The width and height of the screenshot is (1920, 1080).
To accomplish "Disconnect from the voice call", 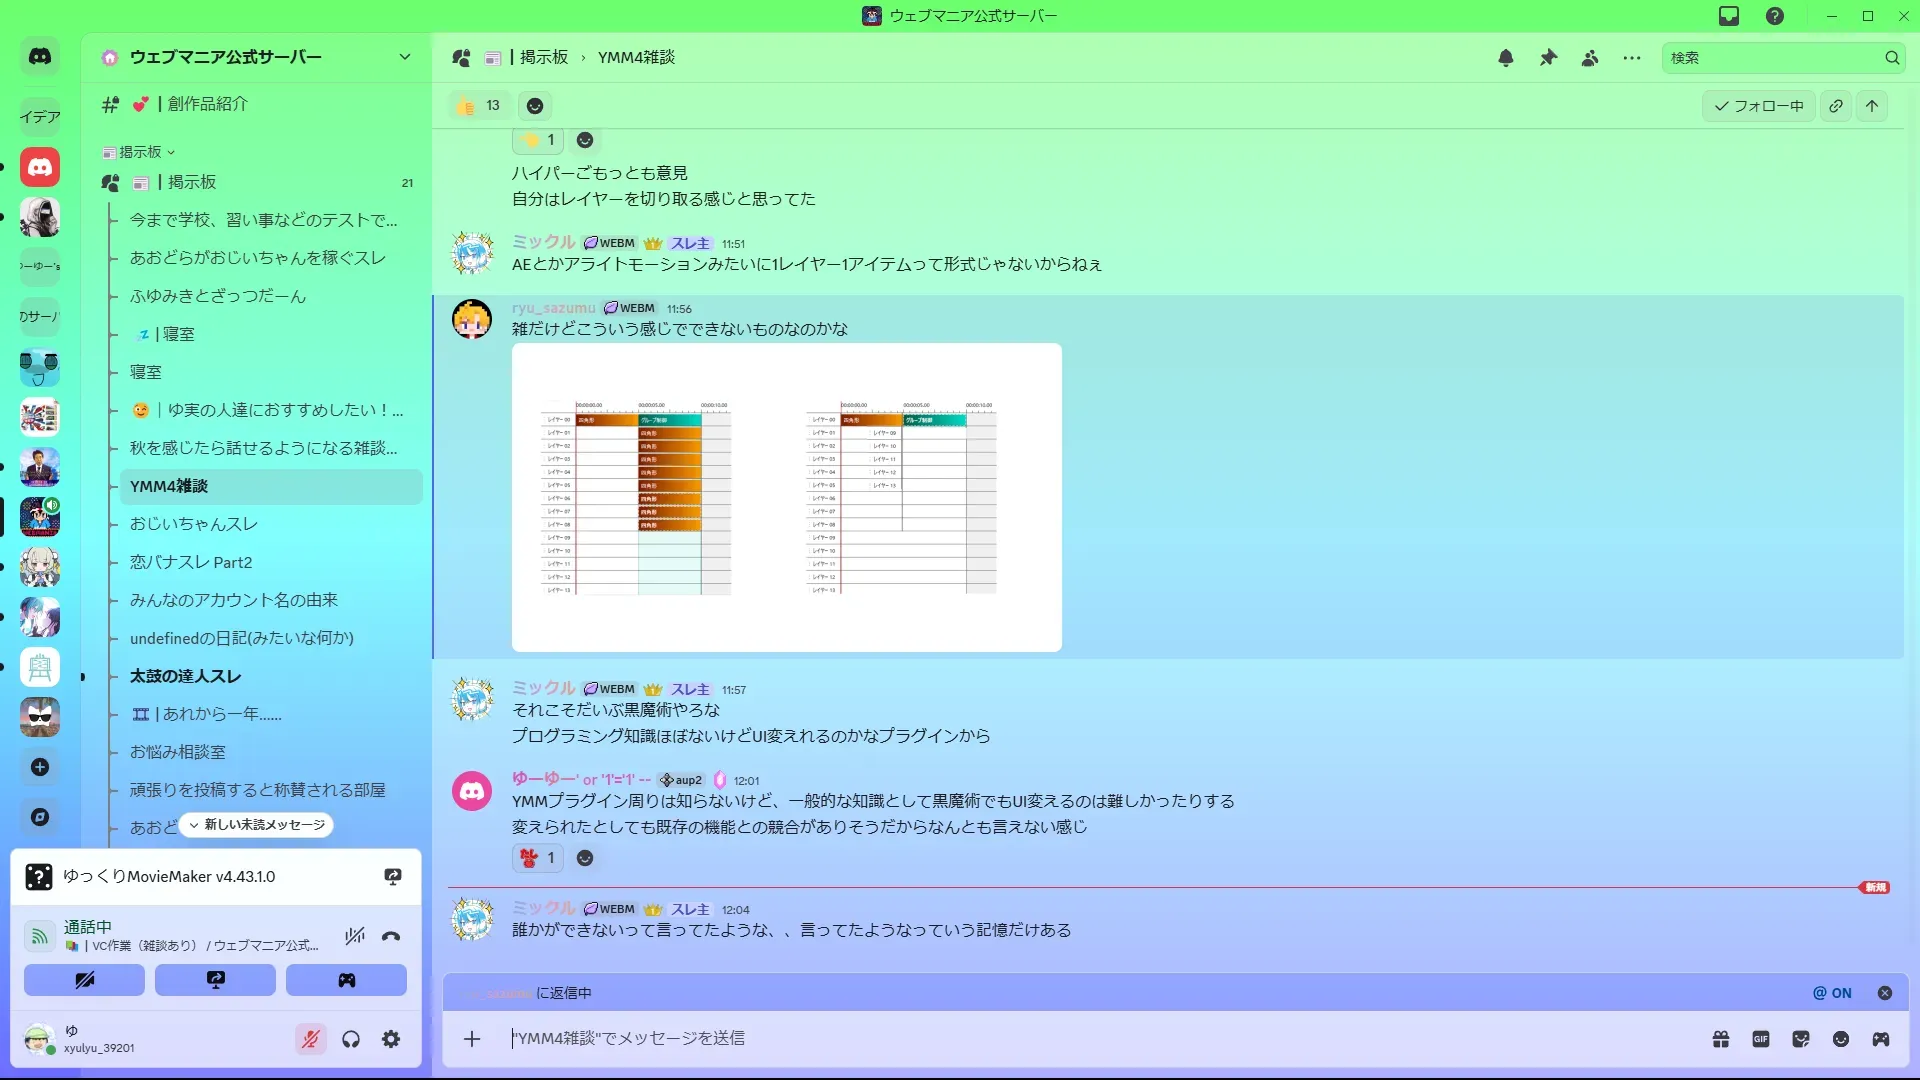I will pos(391,936).
